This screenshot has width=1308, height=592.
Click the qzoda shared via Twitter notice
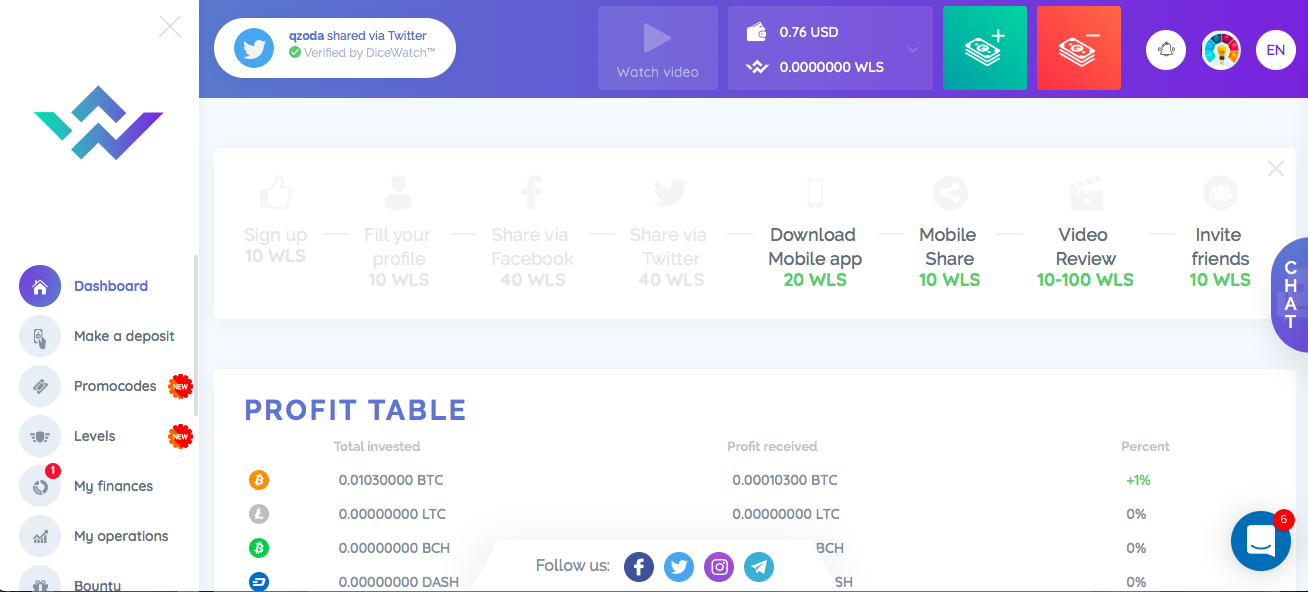click(334, 47)
